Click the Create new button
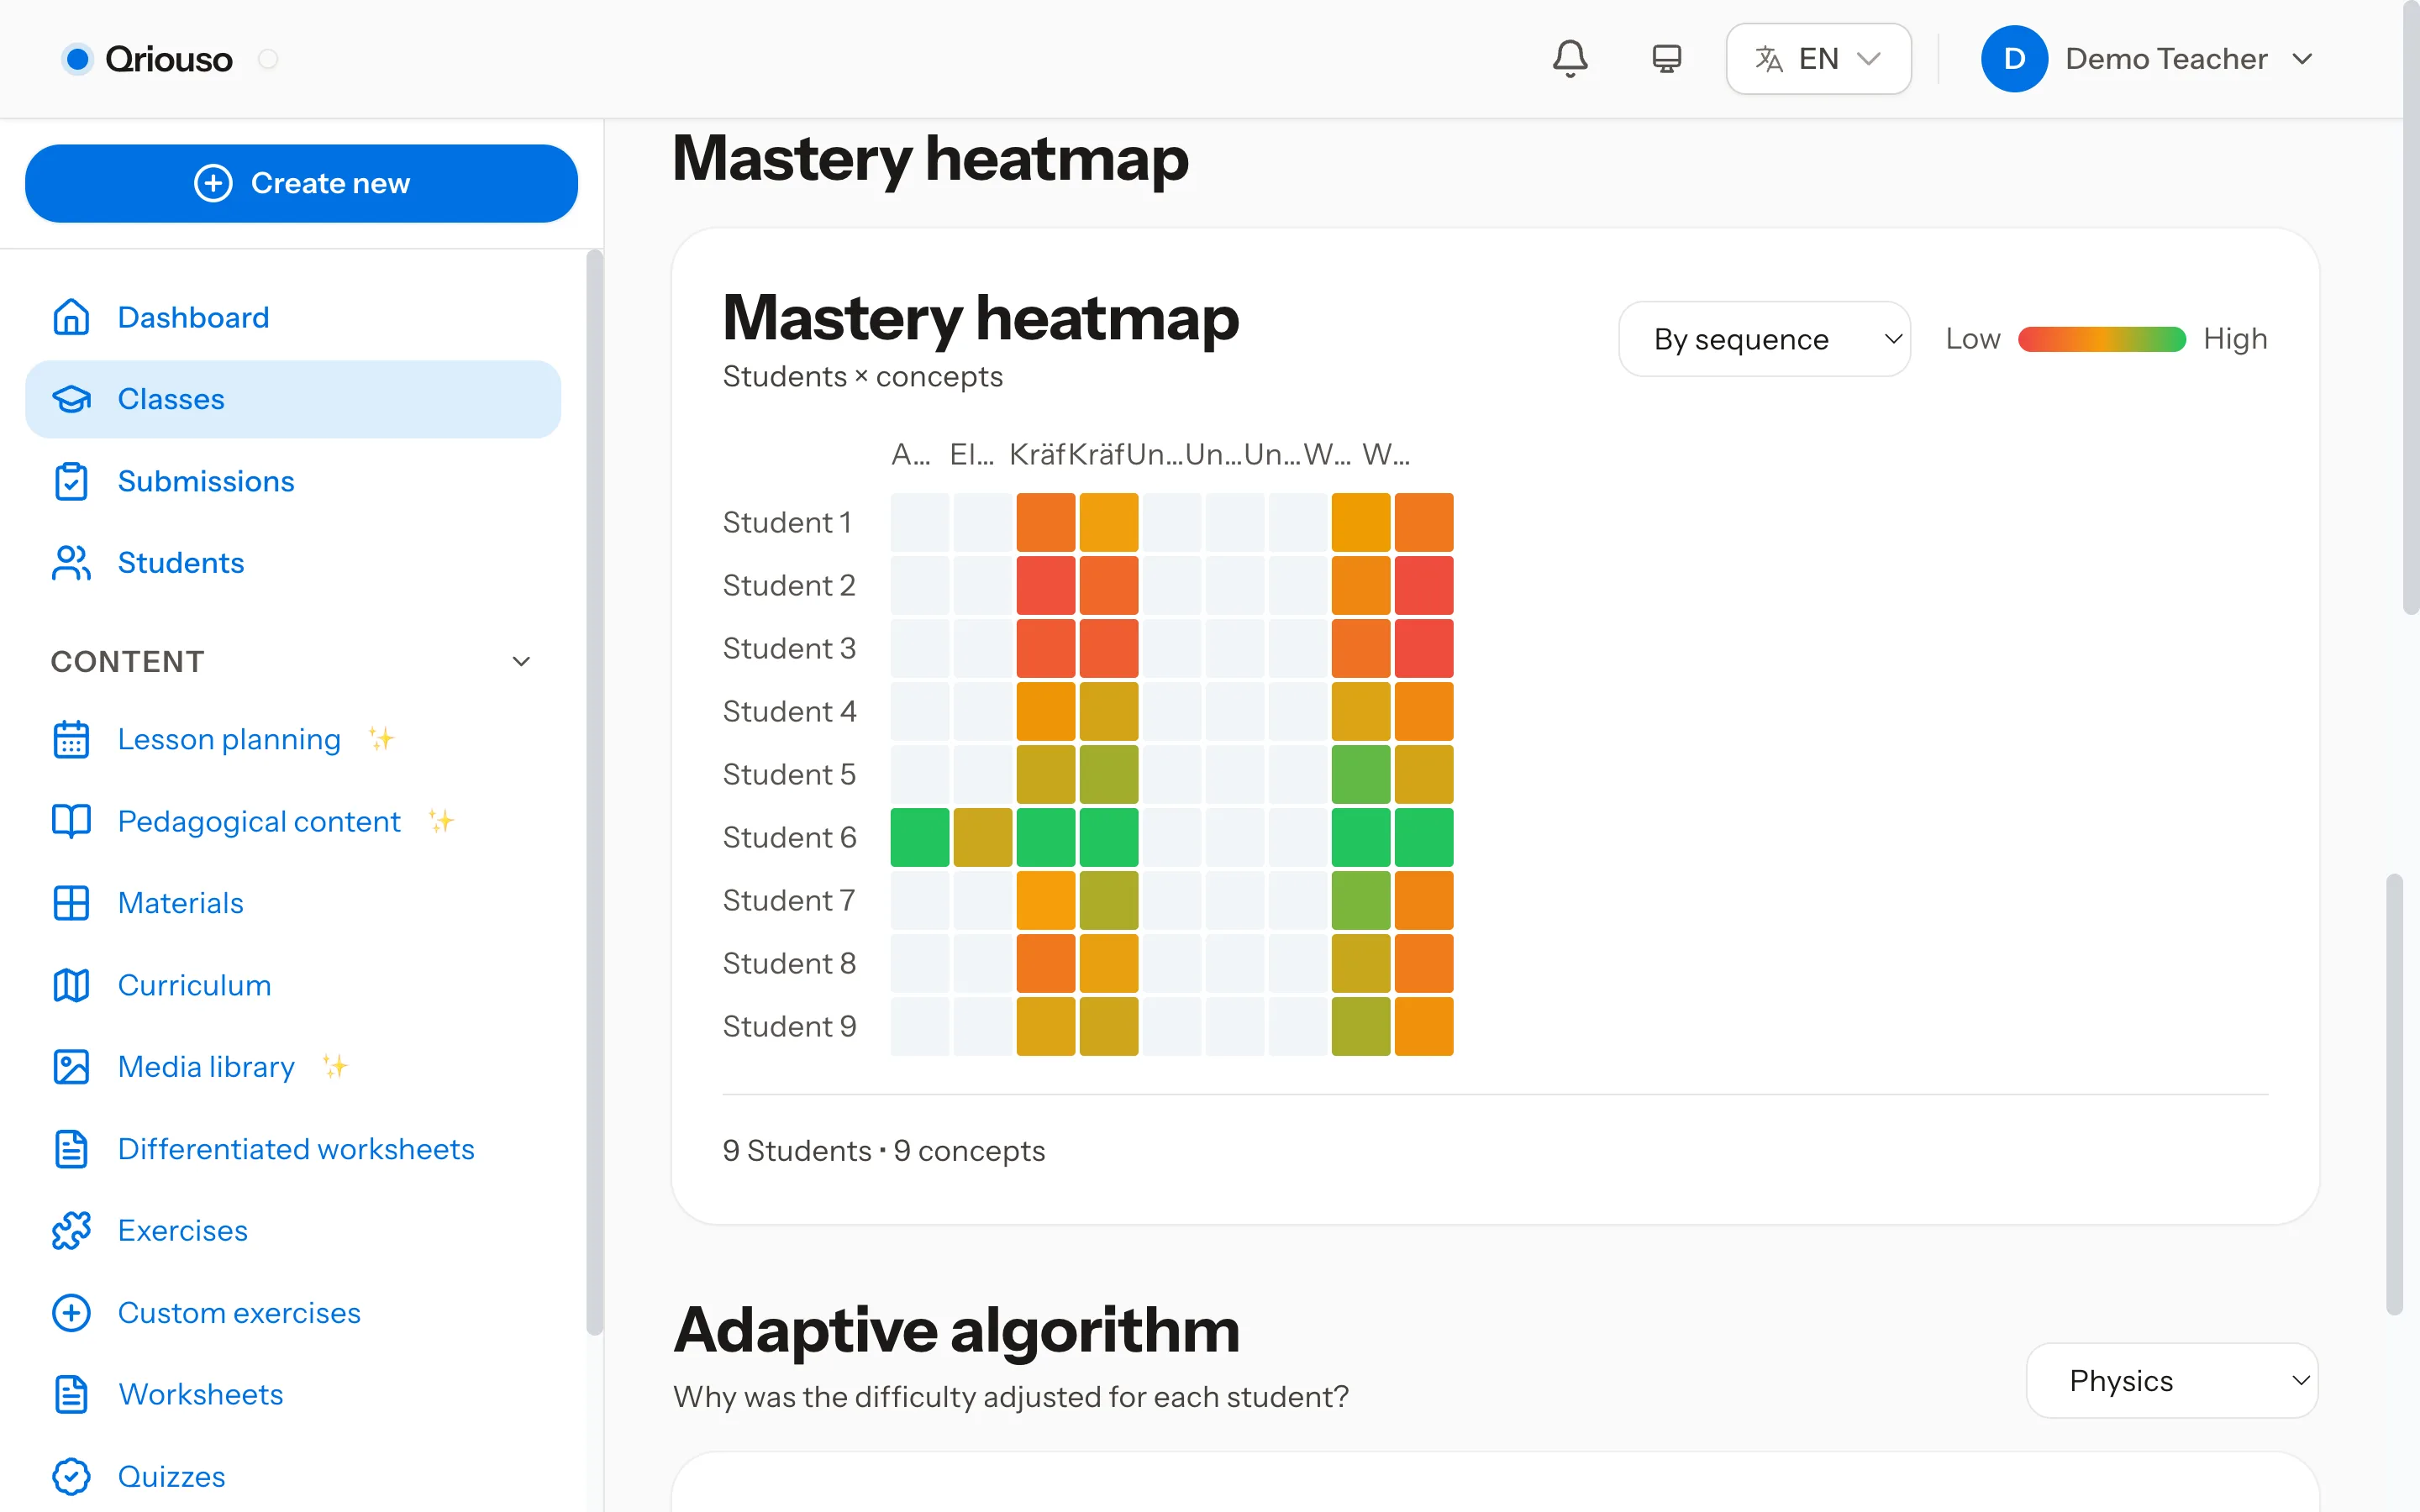The image size is (2420, 1512). point(301,183)
